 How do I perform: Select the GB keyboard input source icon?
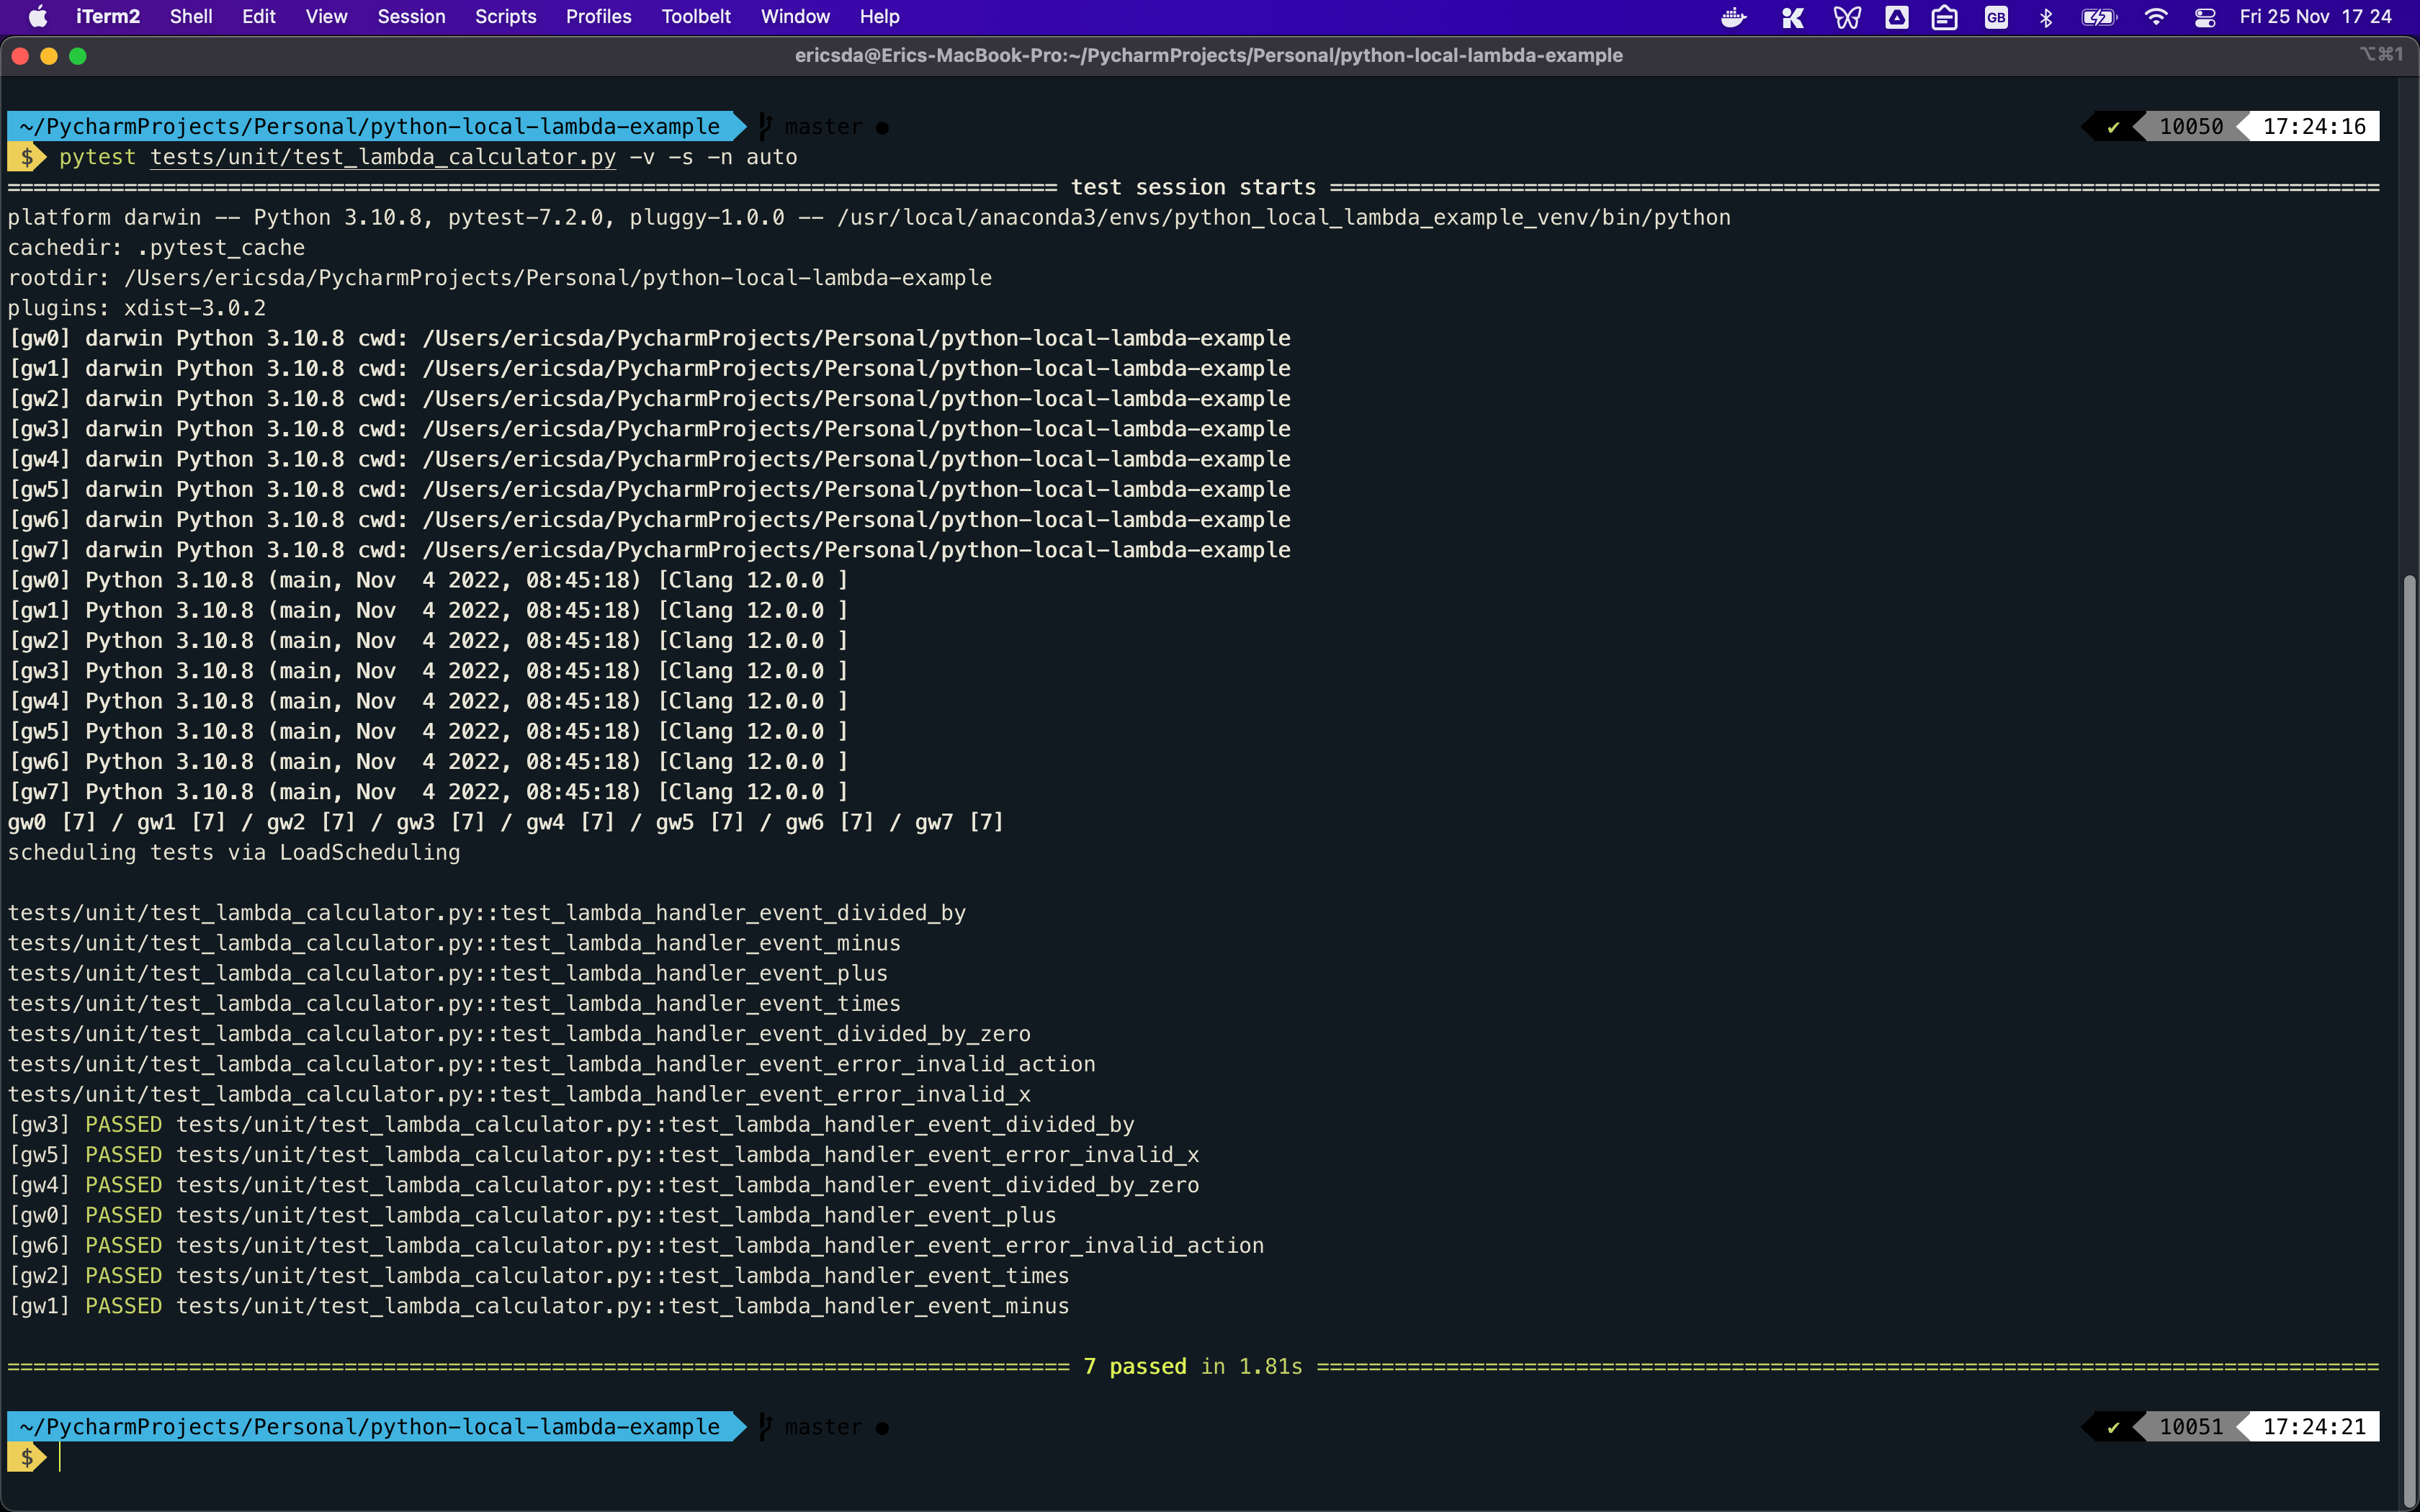[x=1996, y=17]
